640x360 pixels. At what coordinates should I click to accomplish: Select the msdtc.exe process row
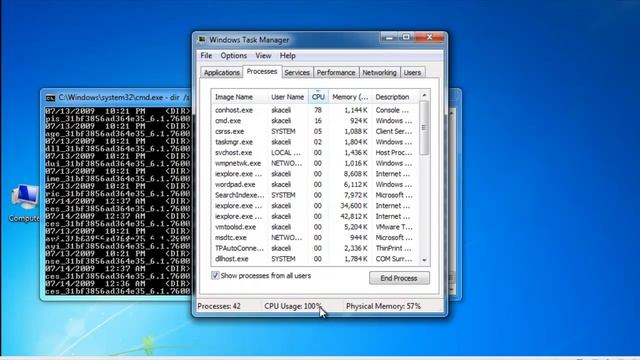coord(315,238)
